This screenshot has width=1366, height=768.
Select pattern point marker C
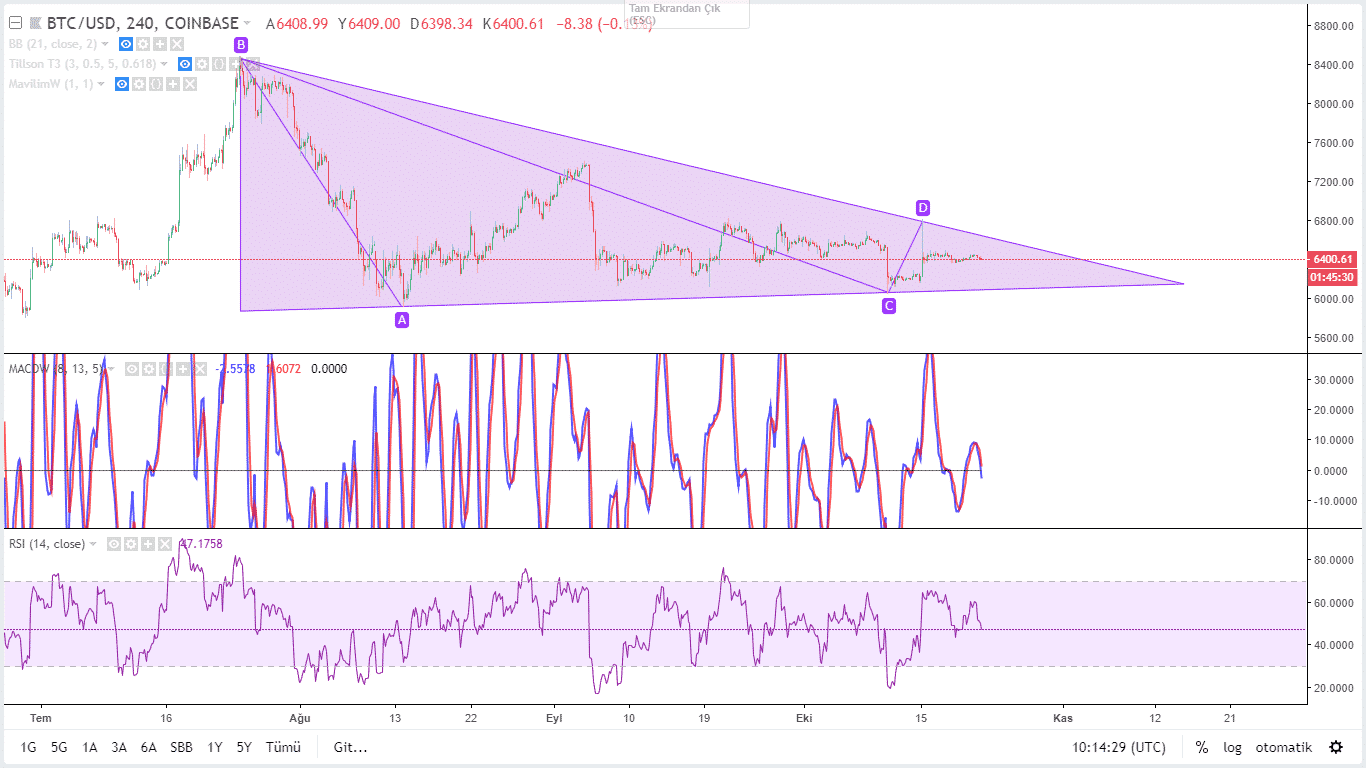(889, 306)
